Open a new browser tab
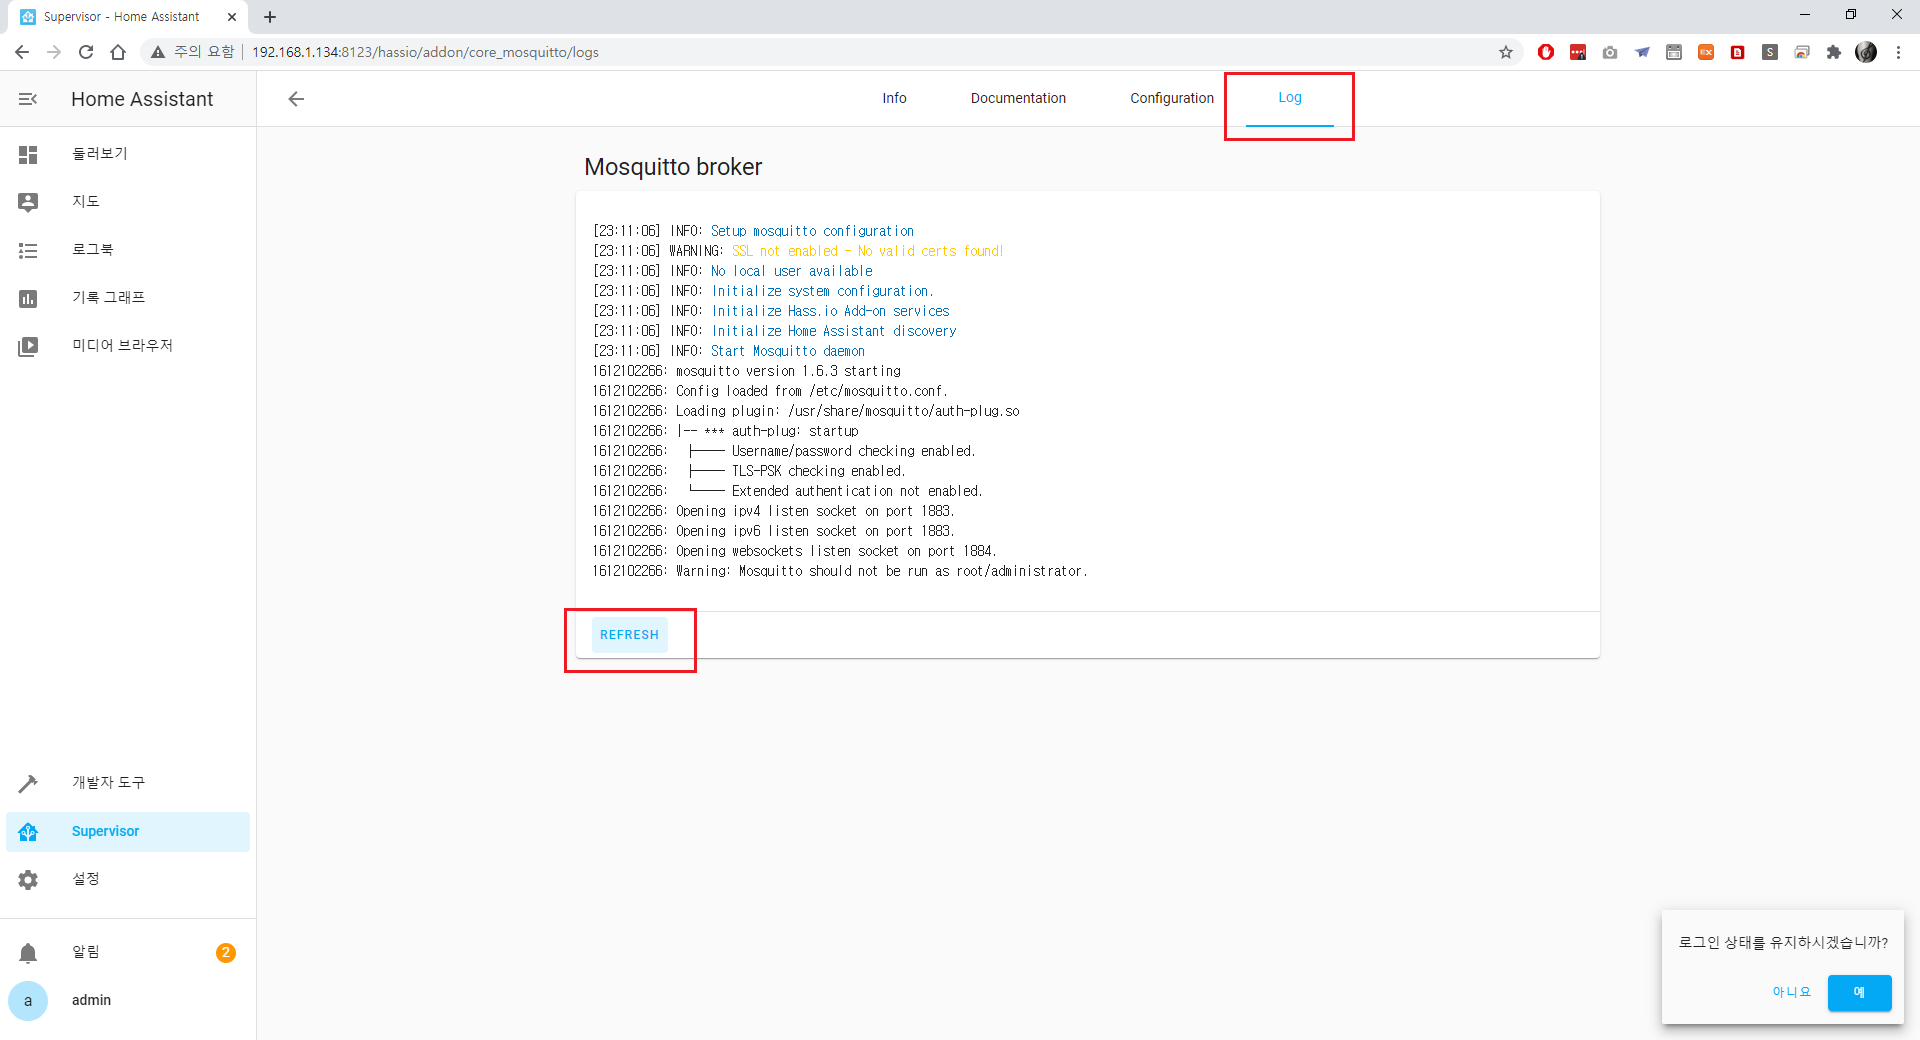 click(270, 17)
